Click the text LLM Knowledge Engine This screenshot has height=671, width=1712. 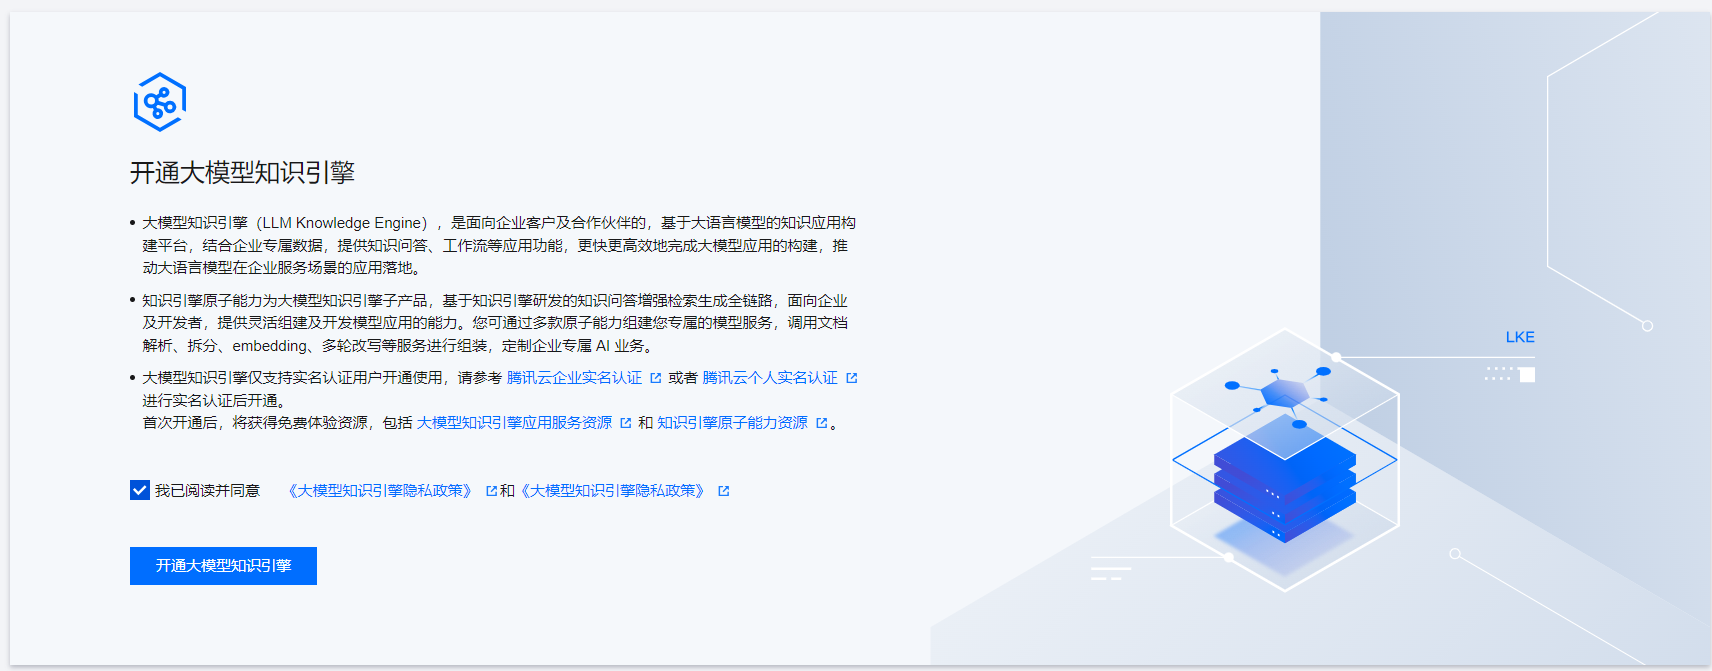344,223
